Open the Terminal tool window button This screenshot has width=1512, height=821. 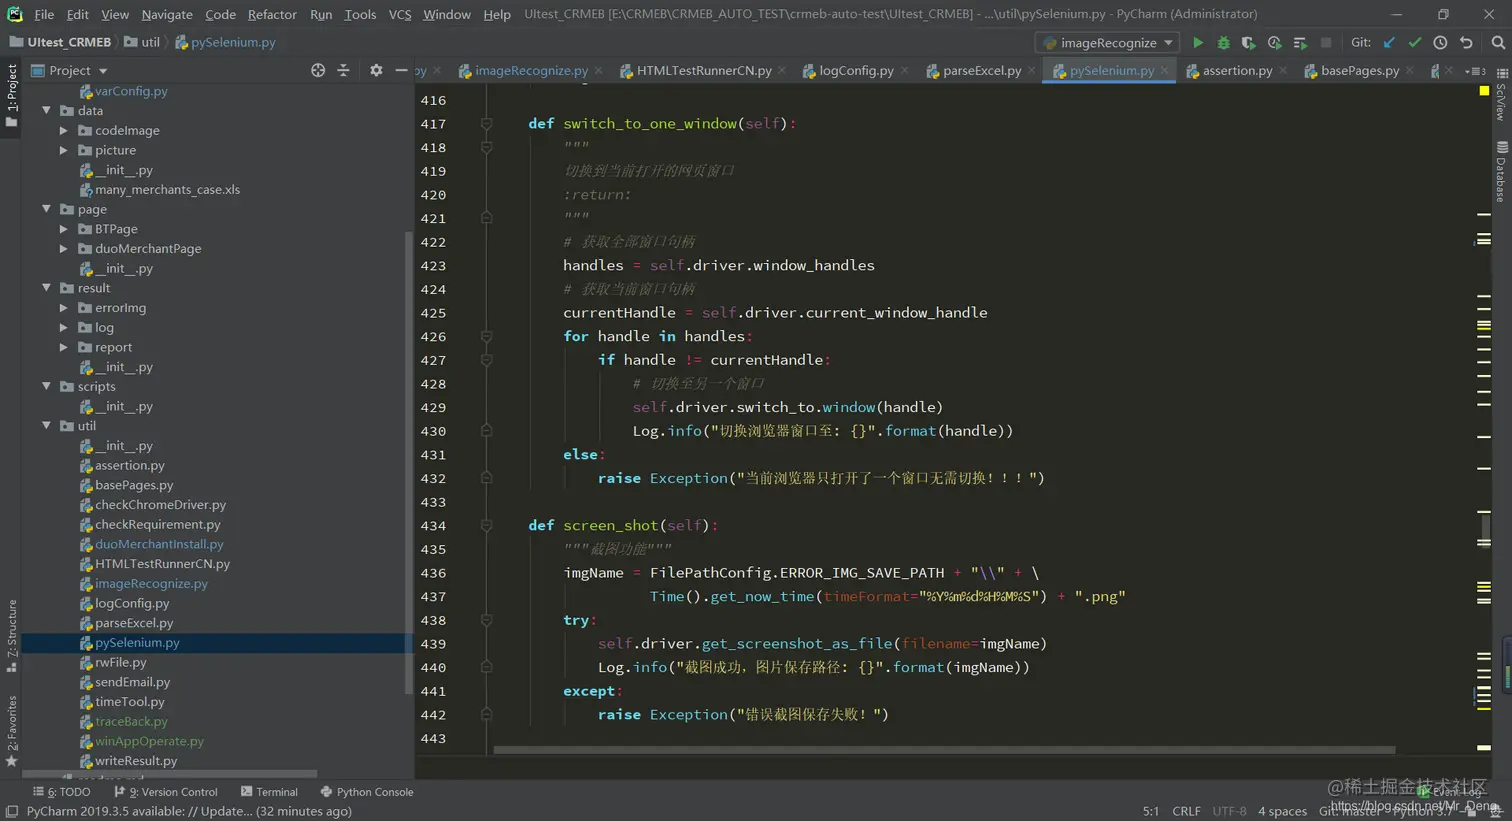pos(269,792)
